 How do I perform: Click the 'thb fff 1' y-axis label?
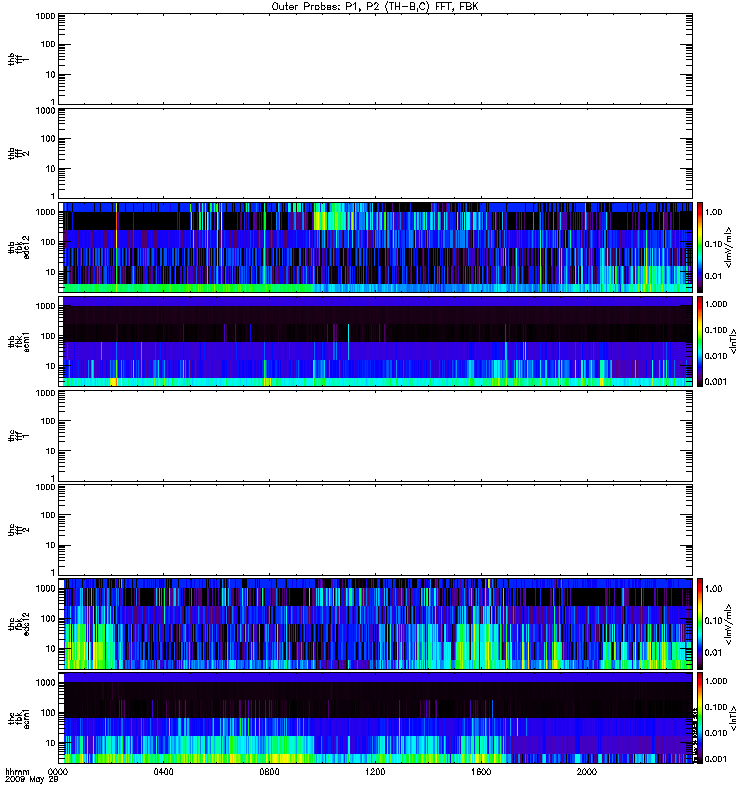click(x=19, y=59)
